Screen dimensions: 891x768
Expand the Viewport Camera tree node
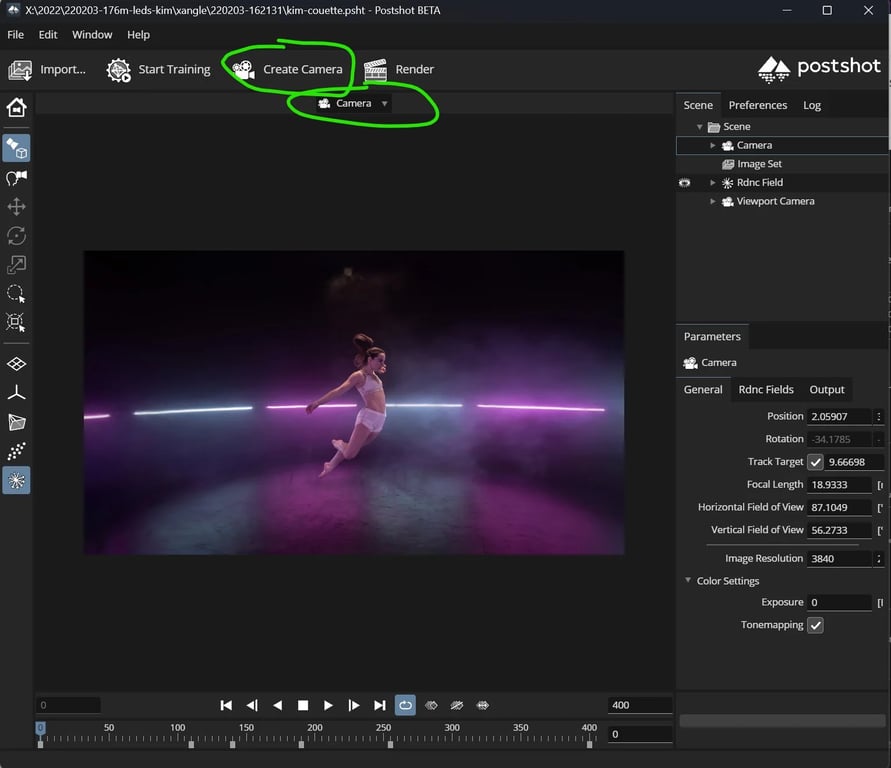[x=713, y=202]
